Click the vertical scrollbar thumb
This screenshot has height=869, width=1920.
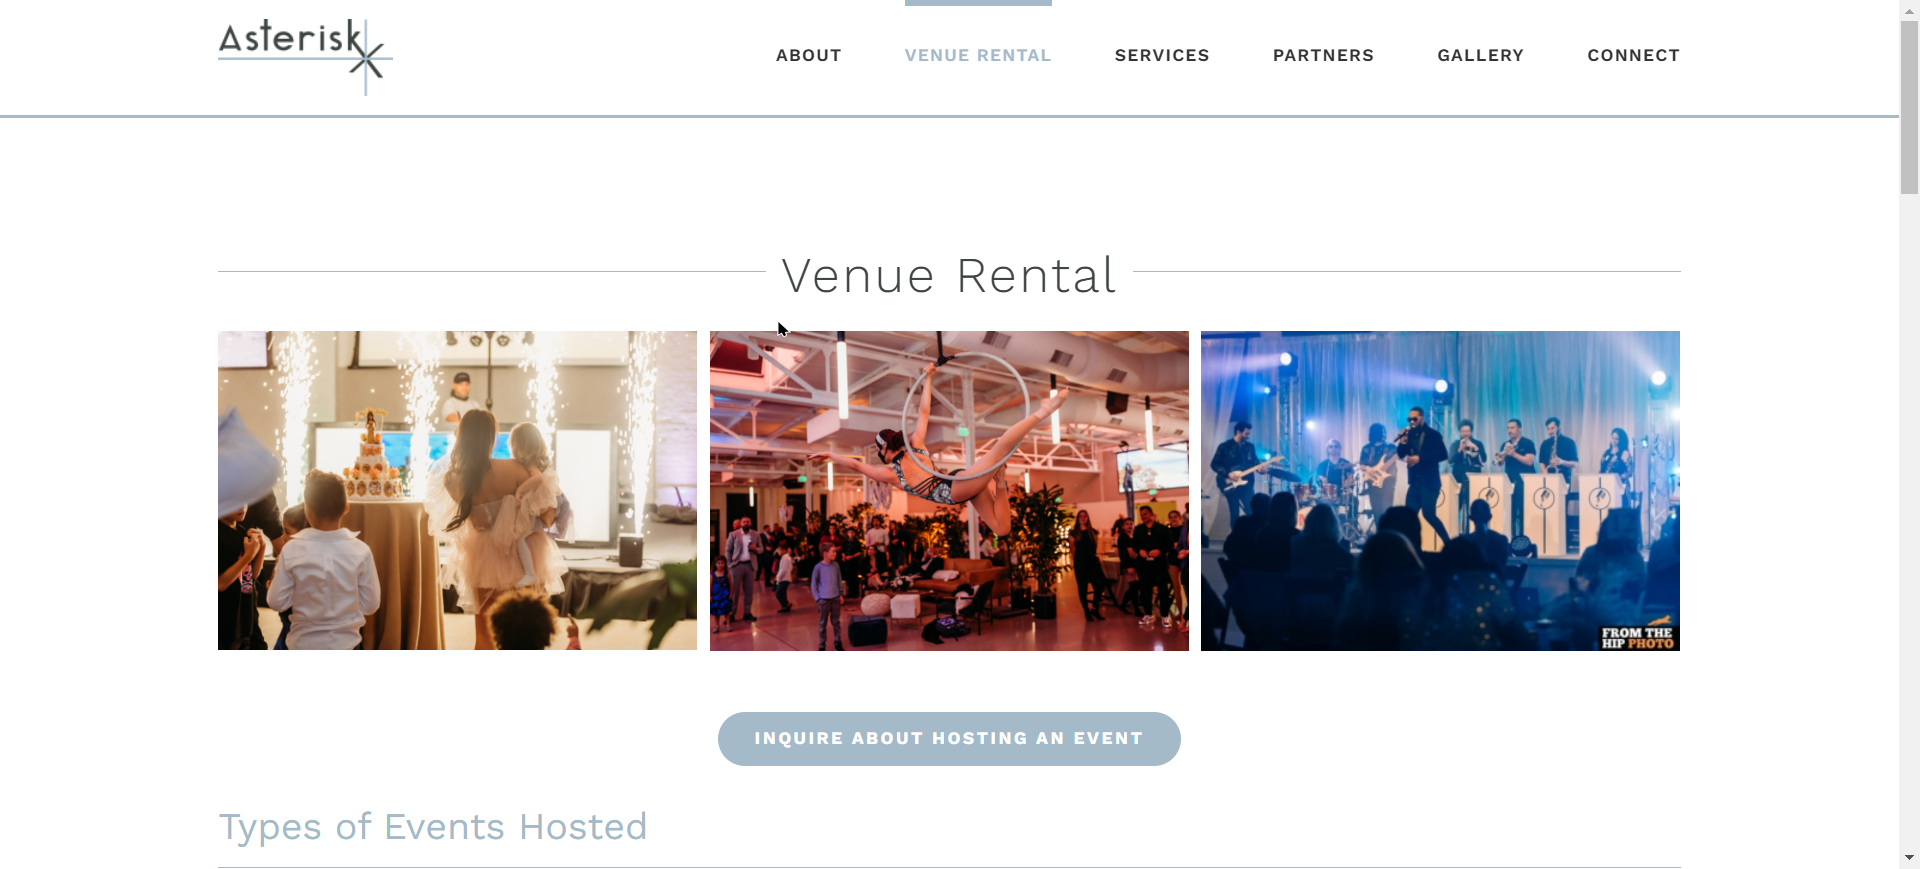[1909, 107]
